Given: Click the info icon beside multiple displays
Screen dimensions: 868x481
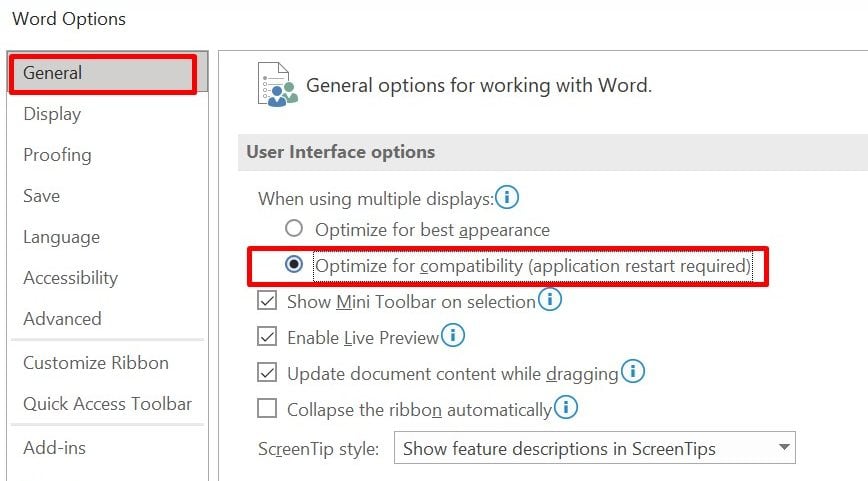Looking at the screenshot, I should coord(507,197).
